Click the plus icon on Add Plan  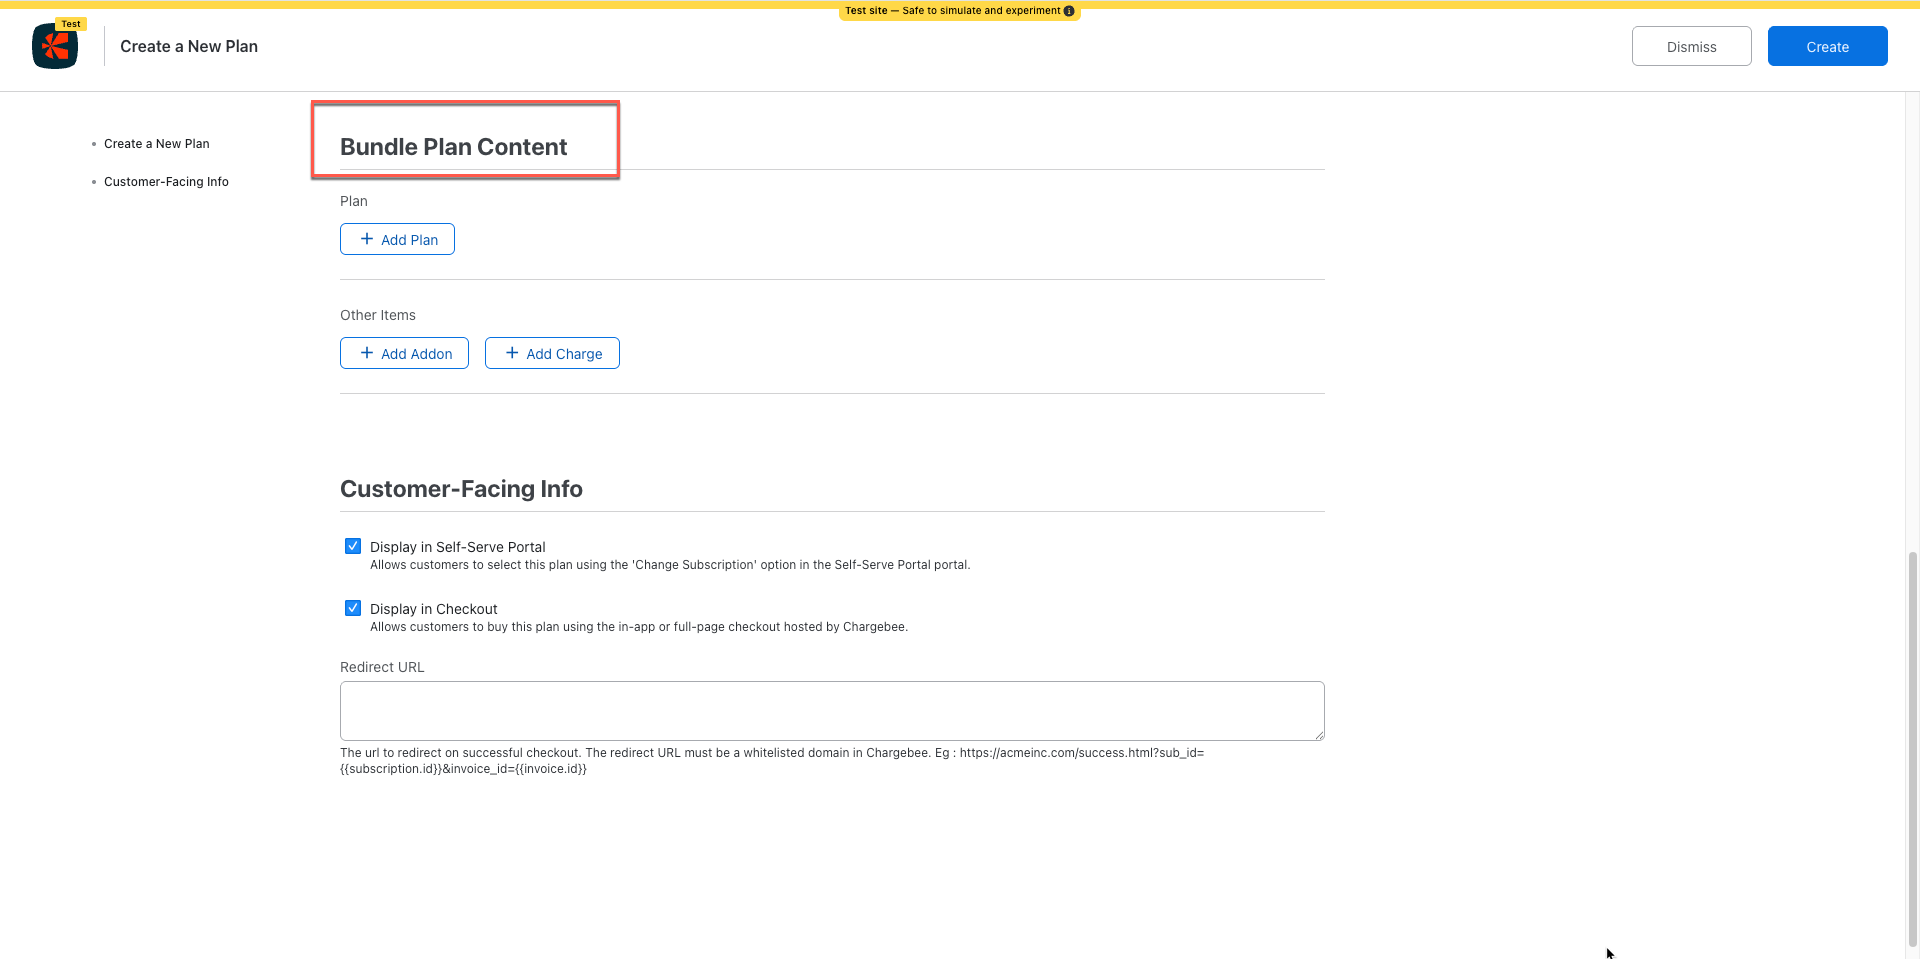click(x=367, y=239)
